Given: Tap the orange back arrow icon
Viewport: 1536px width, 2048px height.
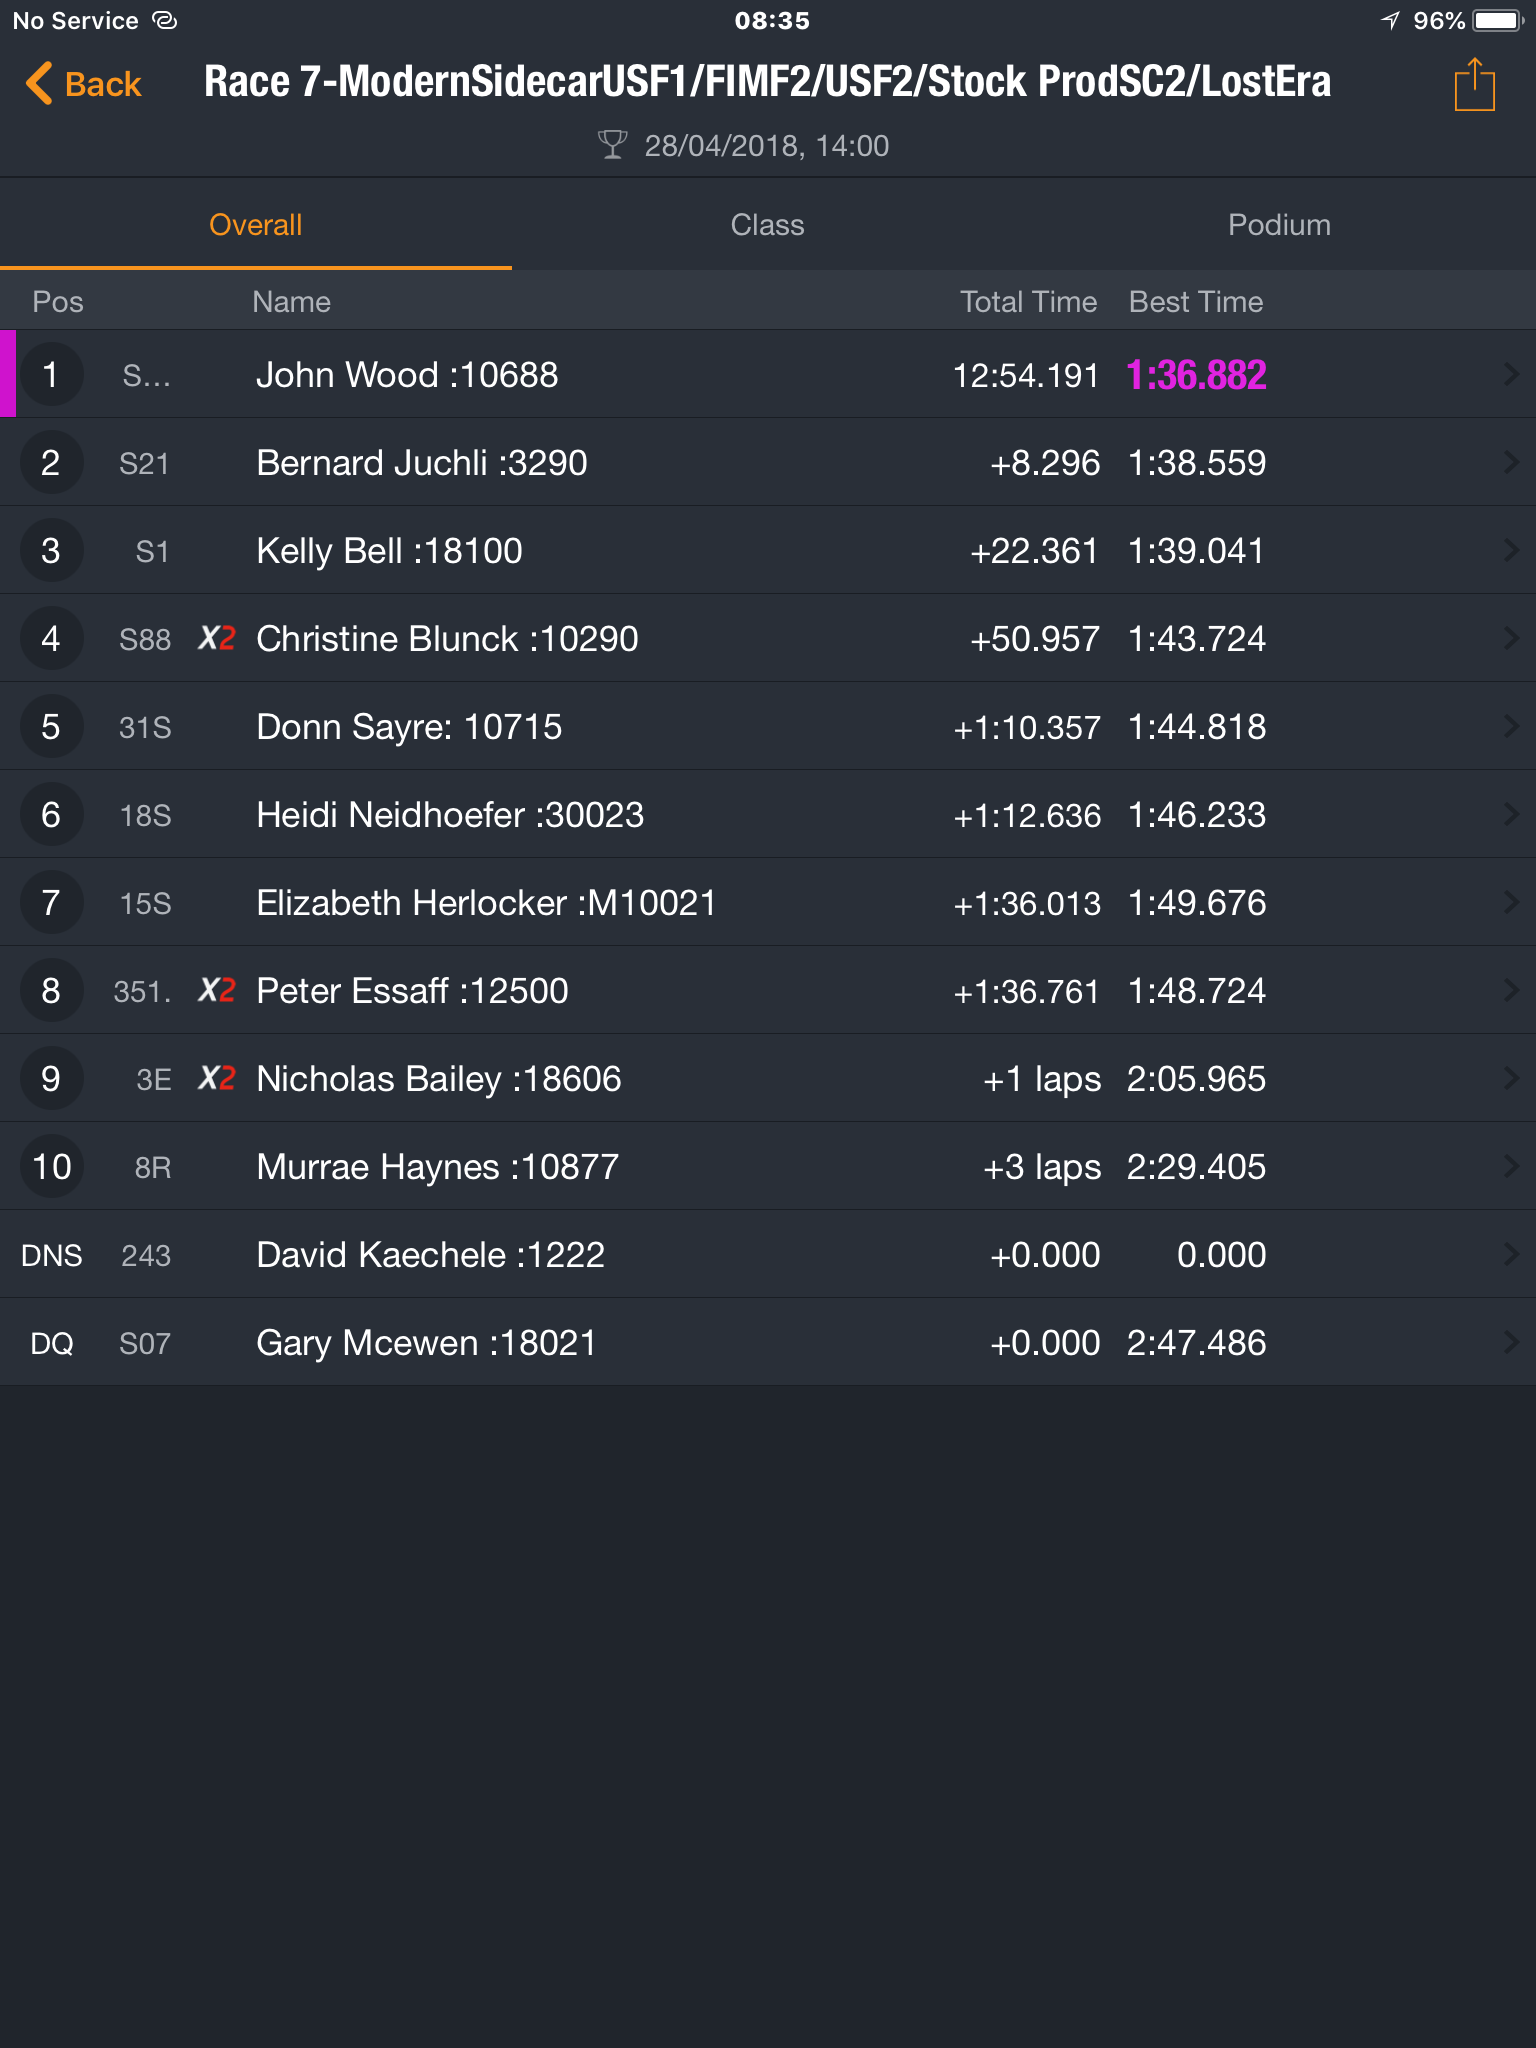Looking at the screenshot, I should (38, 83).
